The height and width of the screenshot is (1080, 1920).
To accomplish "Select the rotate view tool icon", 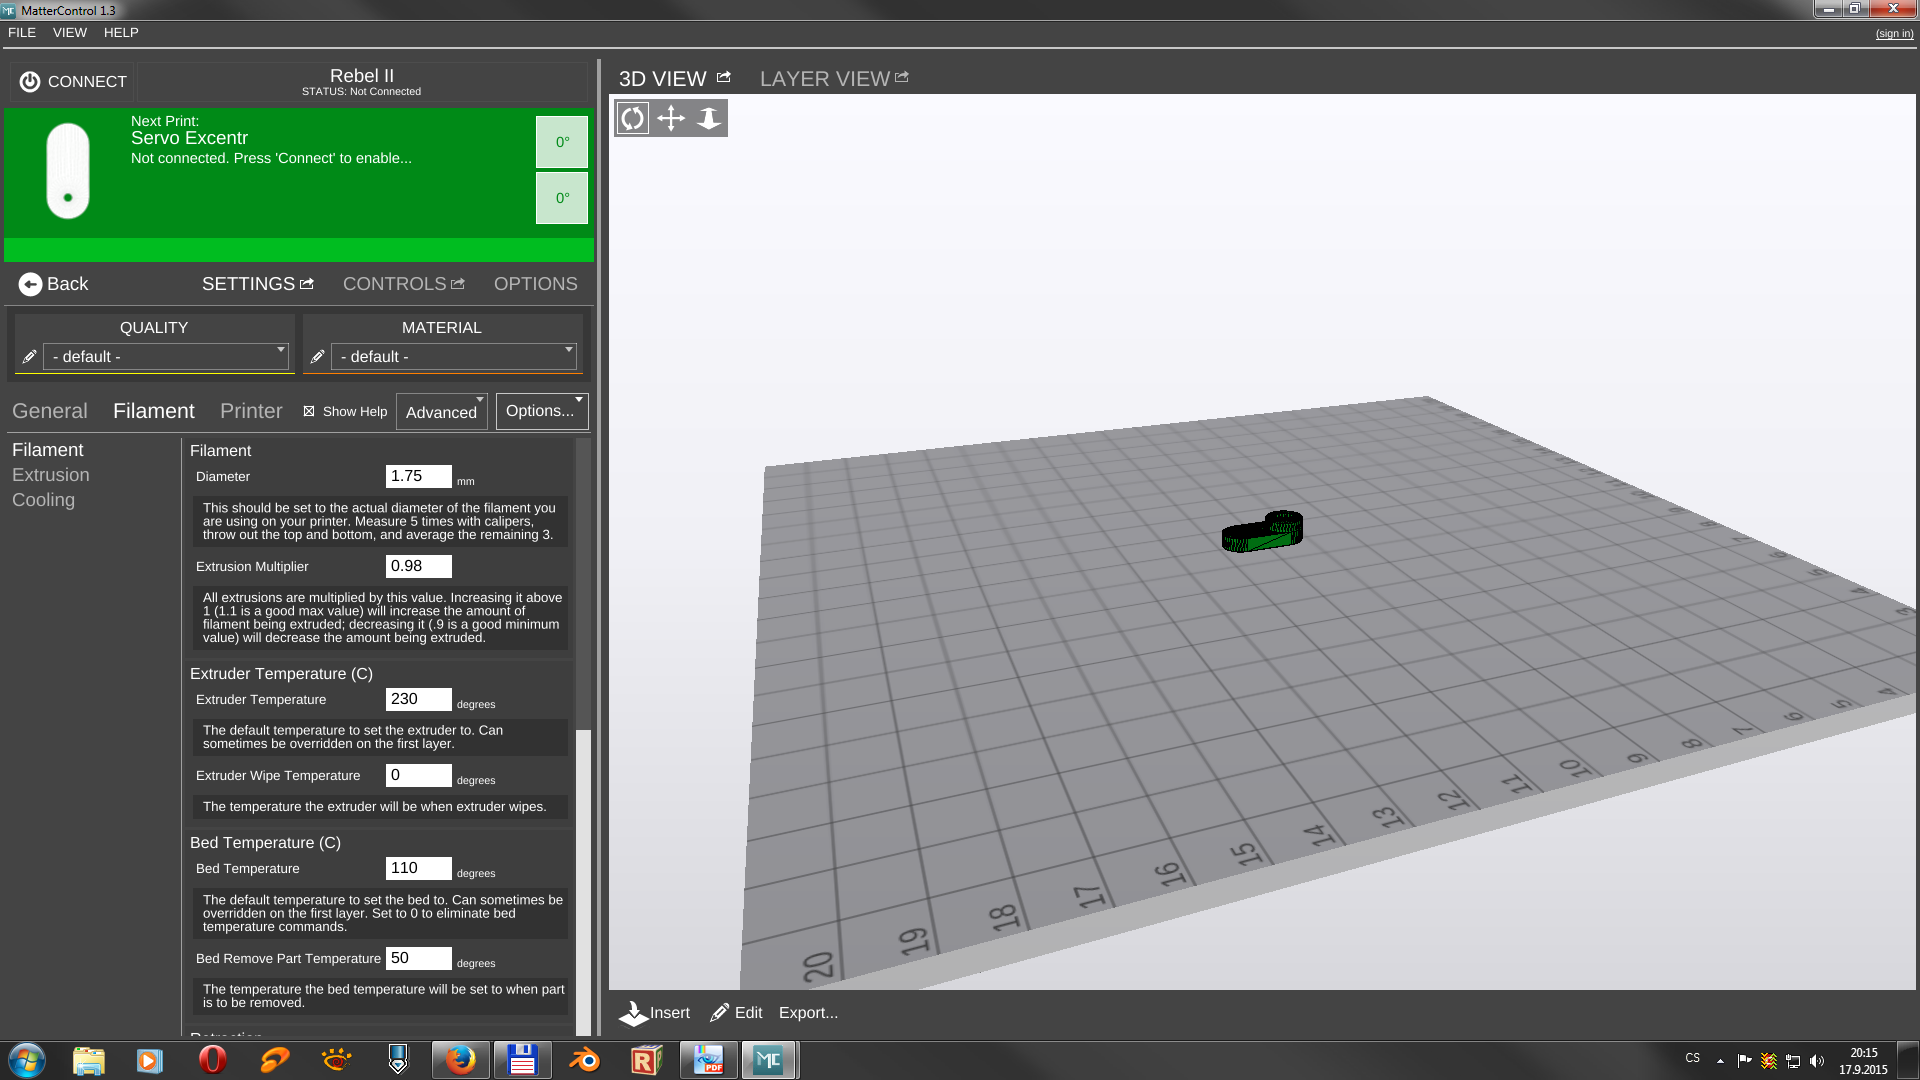I will click(632, 118).
